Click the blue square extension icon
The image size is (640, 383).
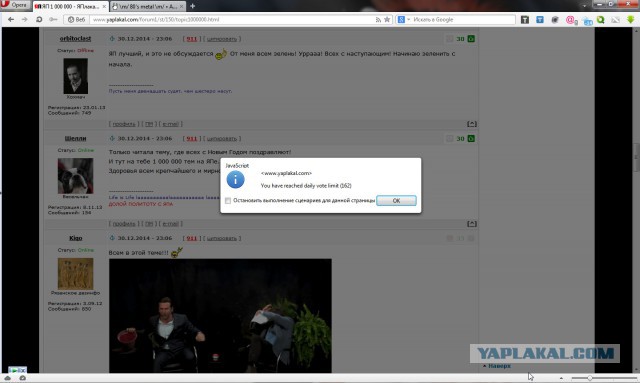coord(540,19)
